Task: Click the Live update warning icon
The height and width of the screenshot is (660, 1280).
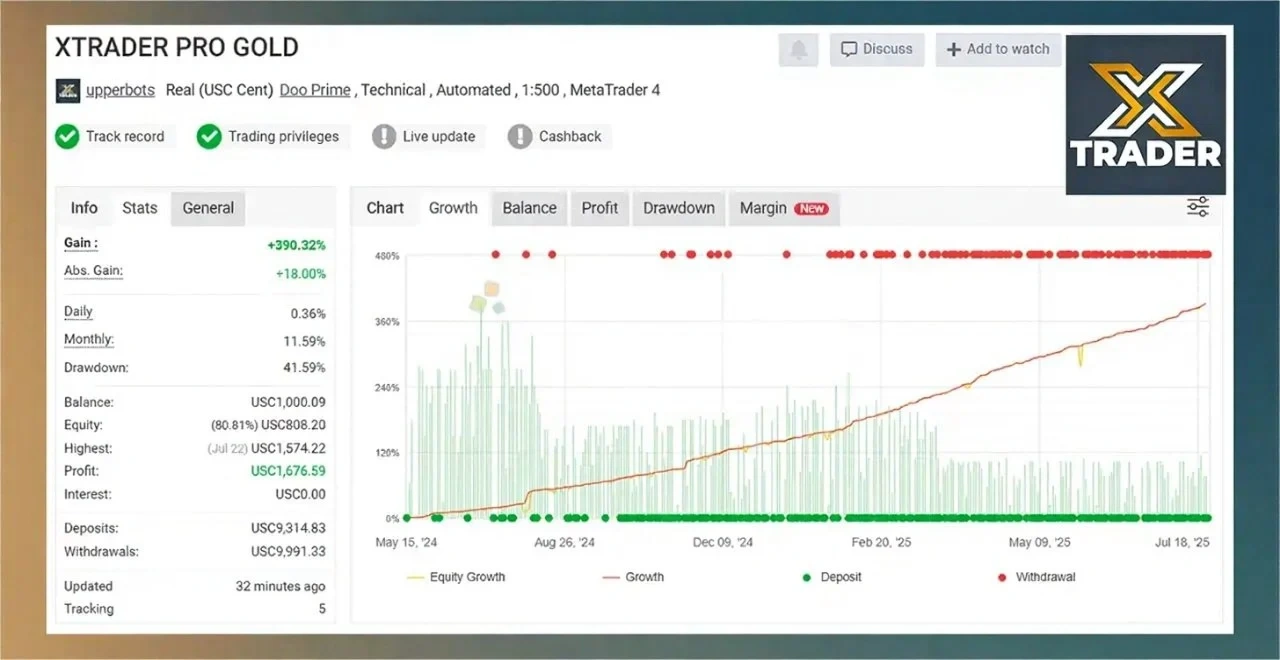Action: (x=384, y=137)
